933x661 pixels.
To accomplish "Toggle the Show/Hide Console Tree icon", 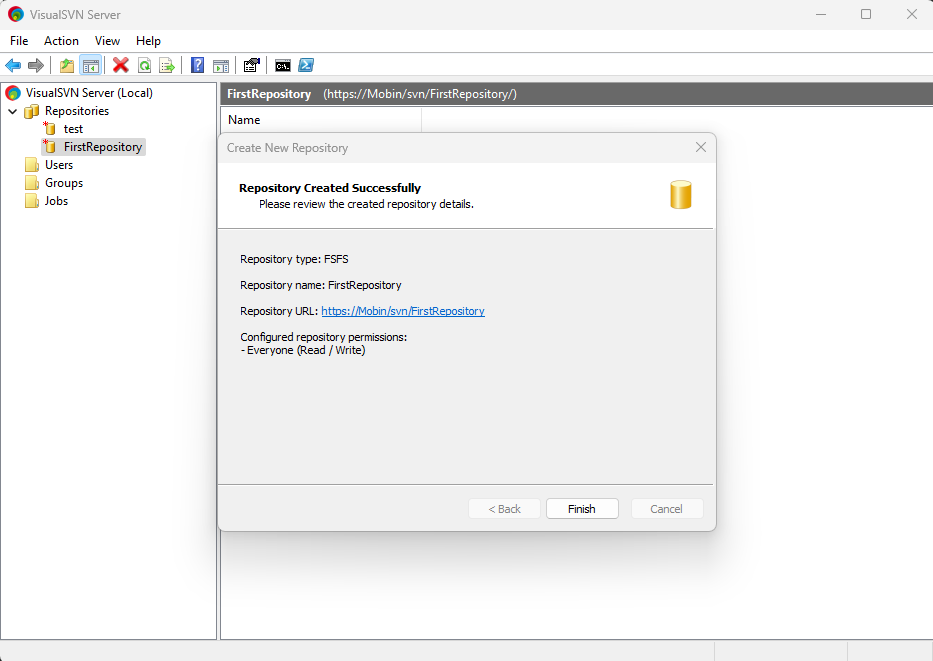I will (91, 65).
